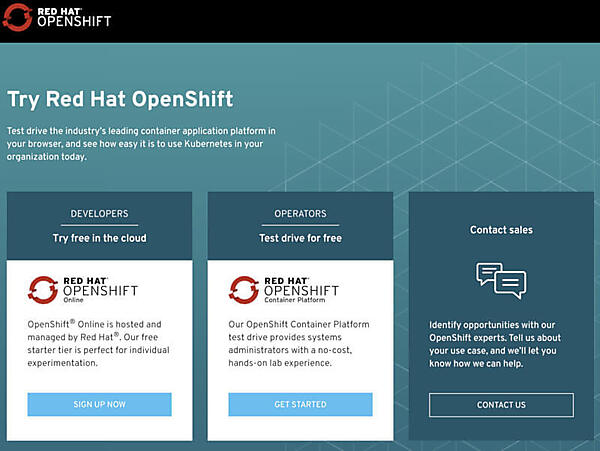The width and height of the screenshot is (600, 451).
Task: Click the 'Test drive the industry's leading' paragraph
Action: (141, 144)
